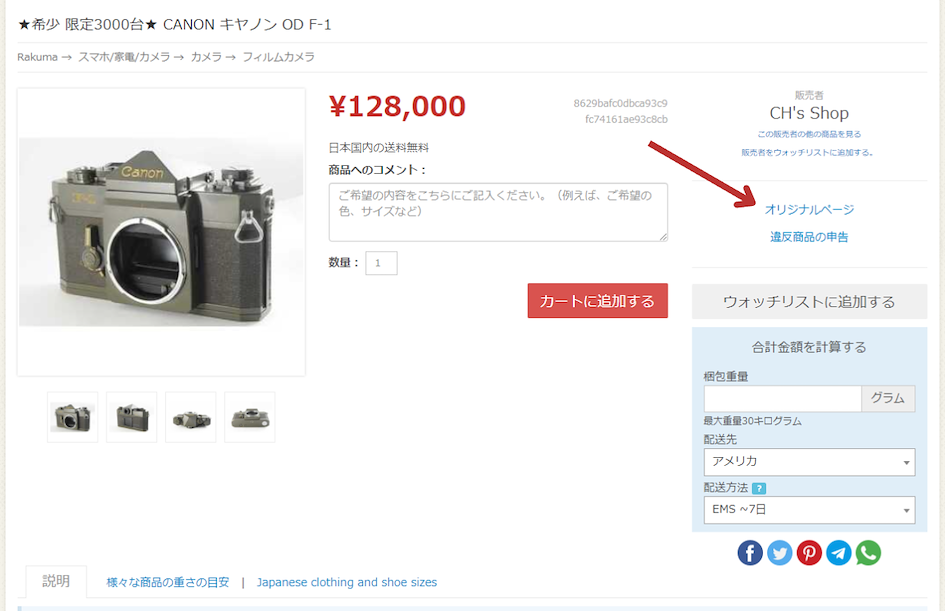
Task: Share the listing via WhatsApp
Action: point(868,553)
